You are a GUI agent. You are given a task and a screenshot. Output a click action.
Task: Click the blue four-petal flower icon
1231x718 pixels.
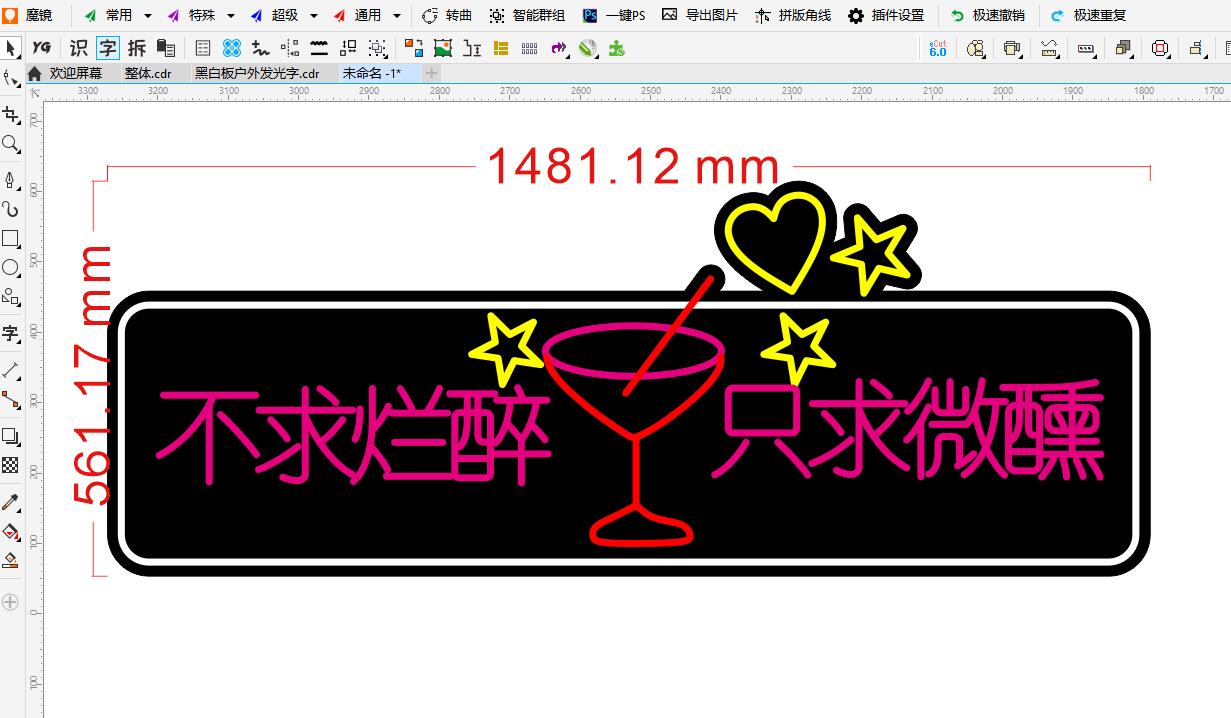pyautogui.click(x=232, y=47)
